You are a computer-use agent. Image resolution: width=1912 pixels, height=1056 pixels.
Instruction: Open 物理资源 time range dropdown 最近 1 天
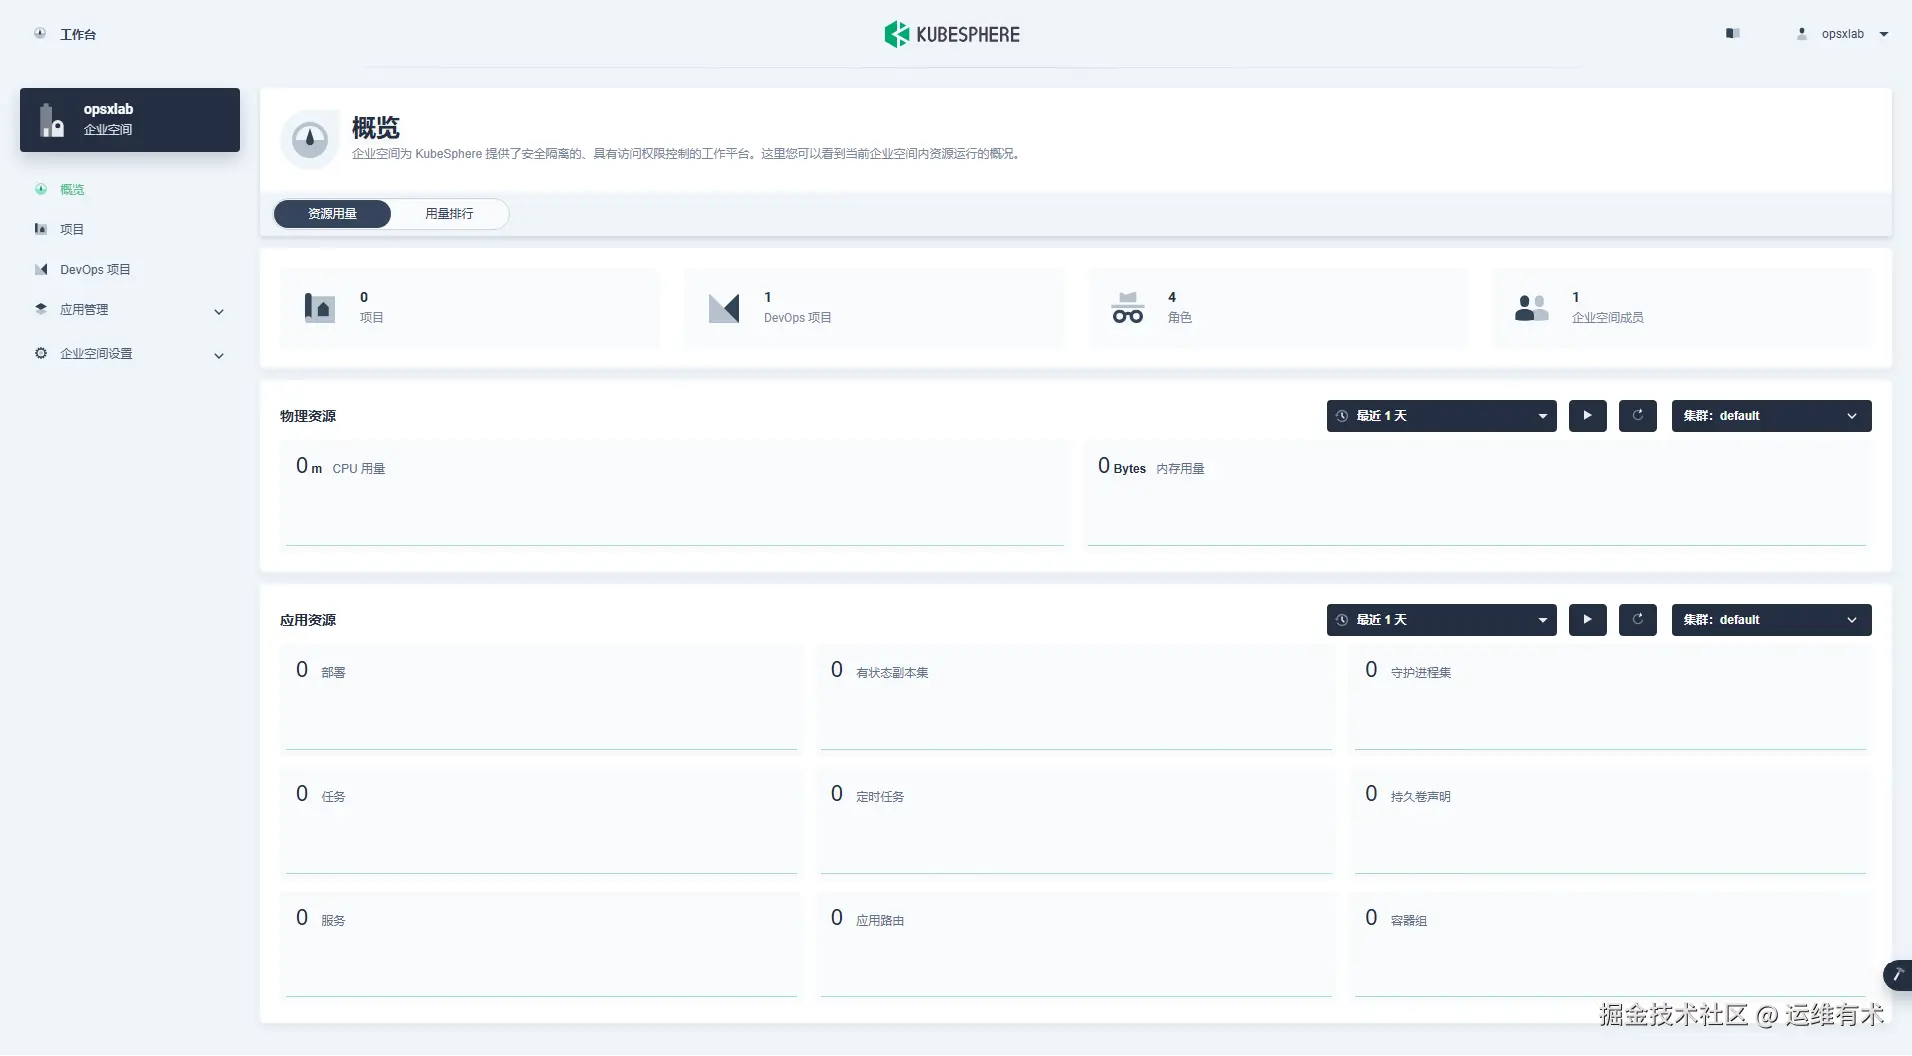(x=1442, y=416)
